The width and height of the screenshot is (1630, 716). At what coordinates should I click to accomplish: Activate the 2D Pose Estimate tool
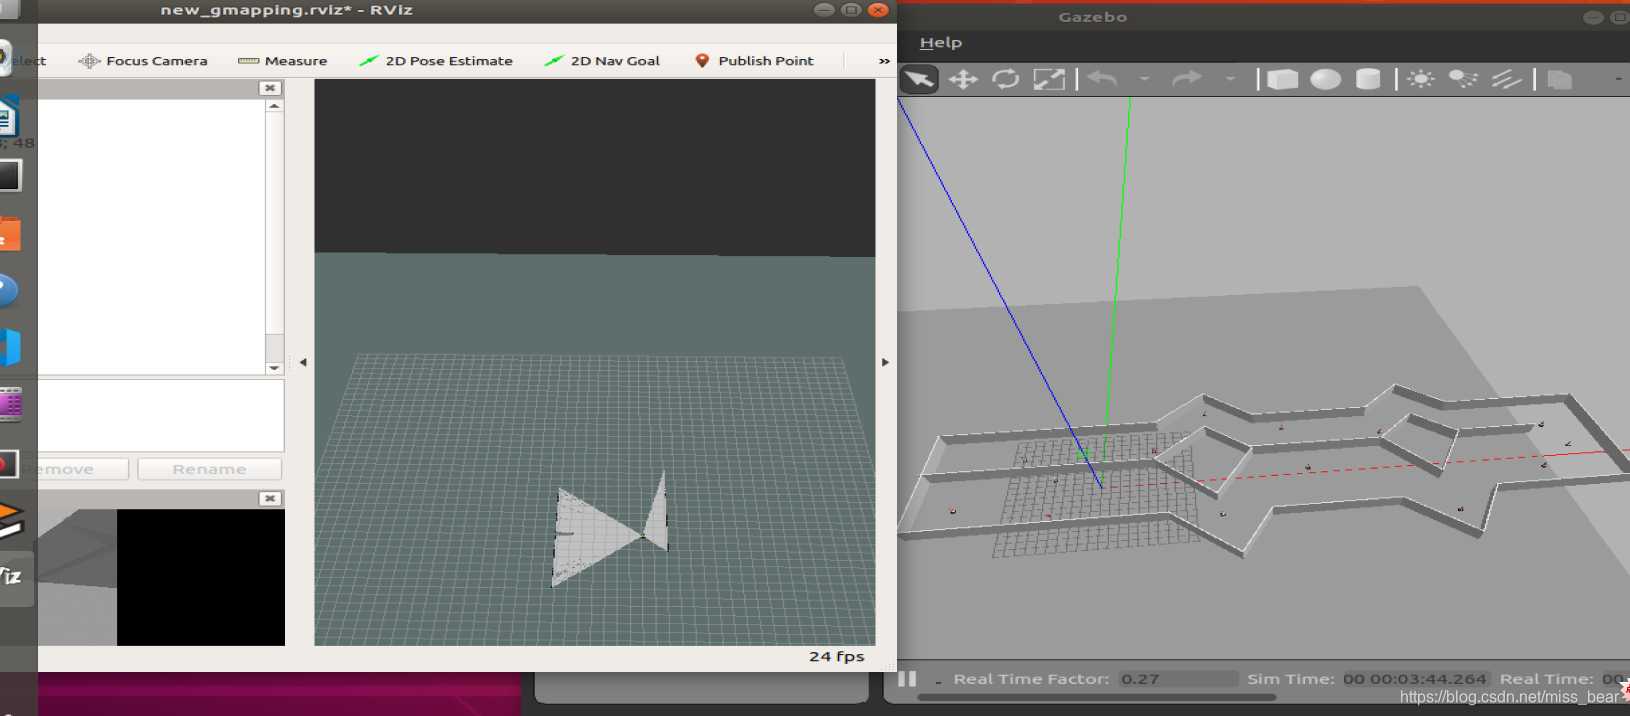click(x=436, y=61)
